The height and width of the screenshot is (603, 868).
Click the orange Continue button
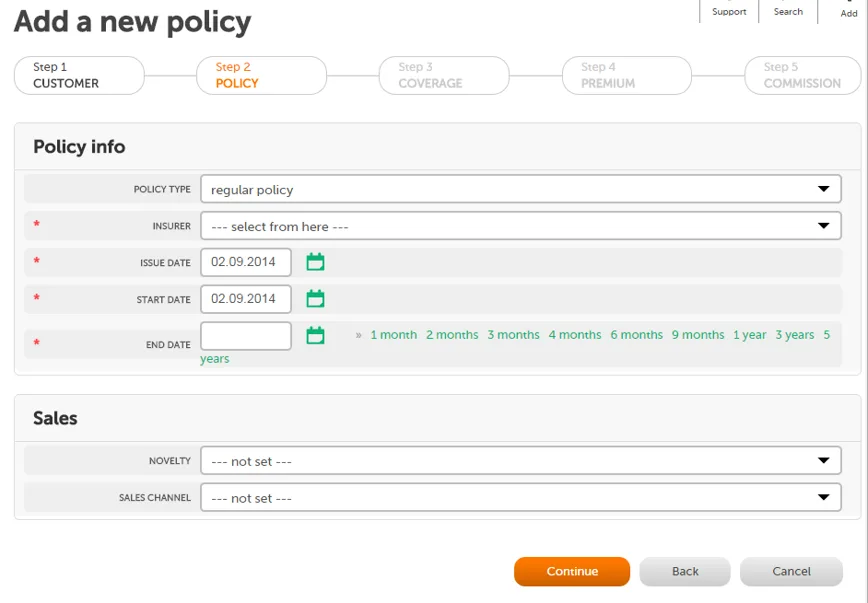pos(572,571)
